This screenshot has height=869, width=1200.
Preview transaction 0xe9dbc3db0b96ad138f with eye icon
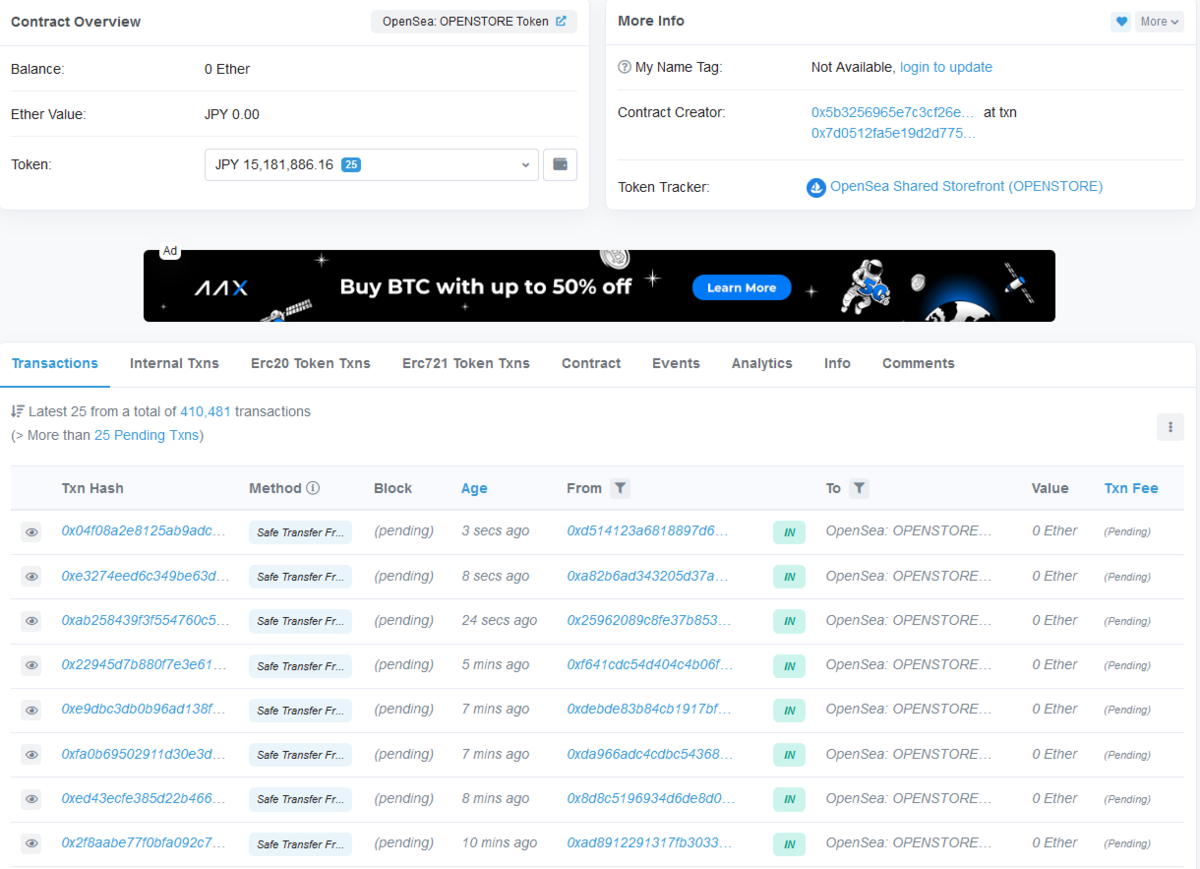(x=31, y=710)
